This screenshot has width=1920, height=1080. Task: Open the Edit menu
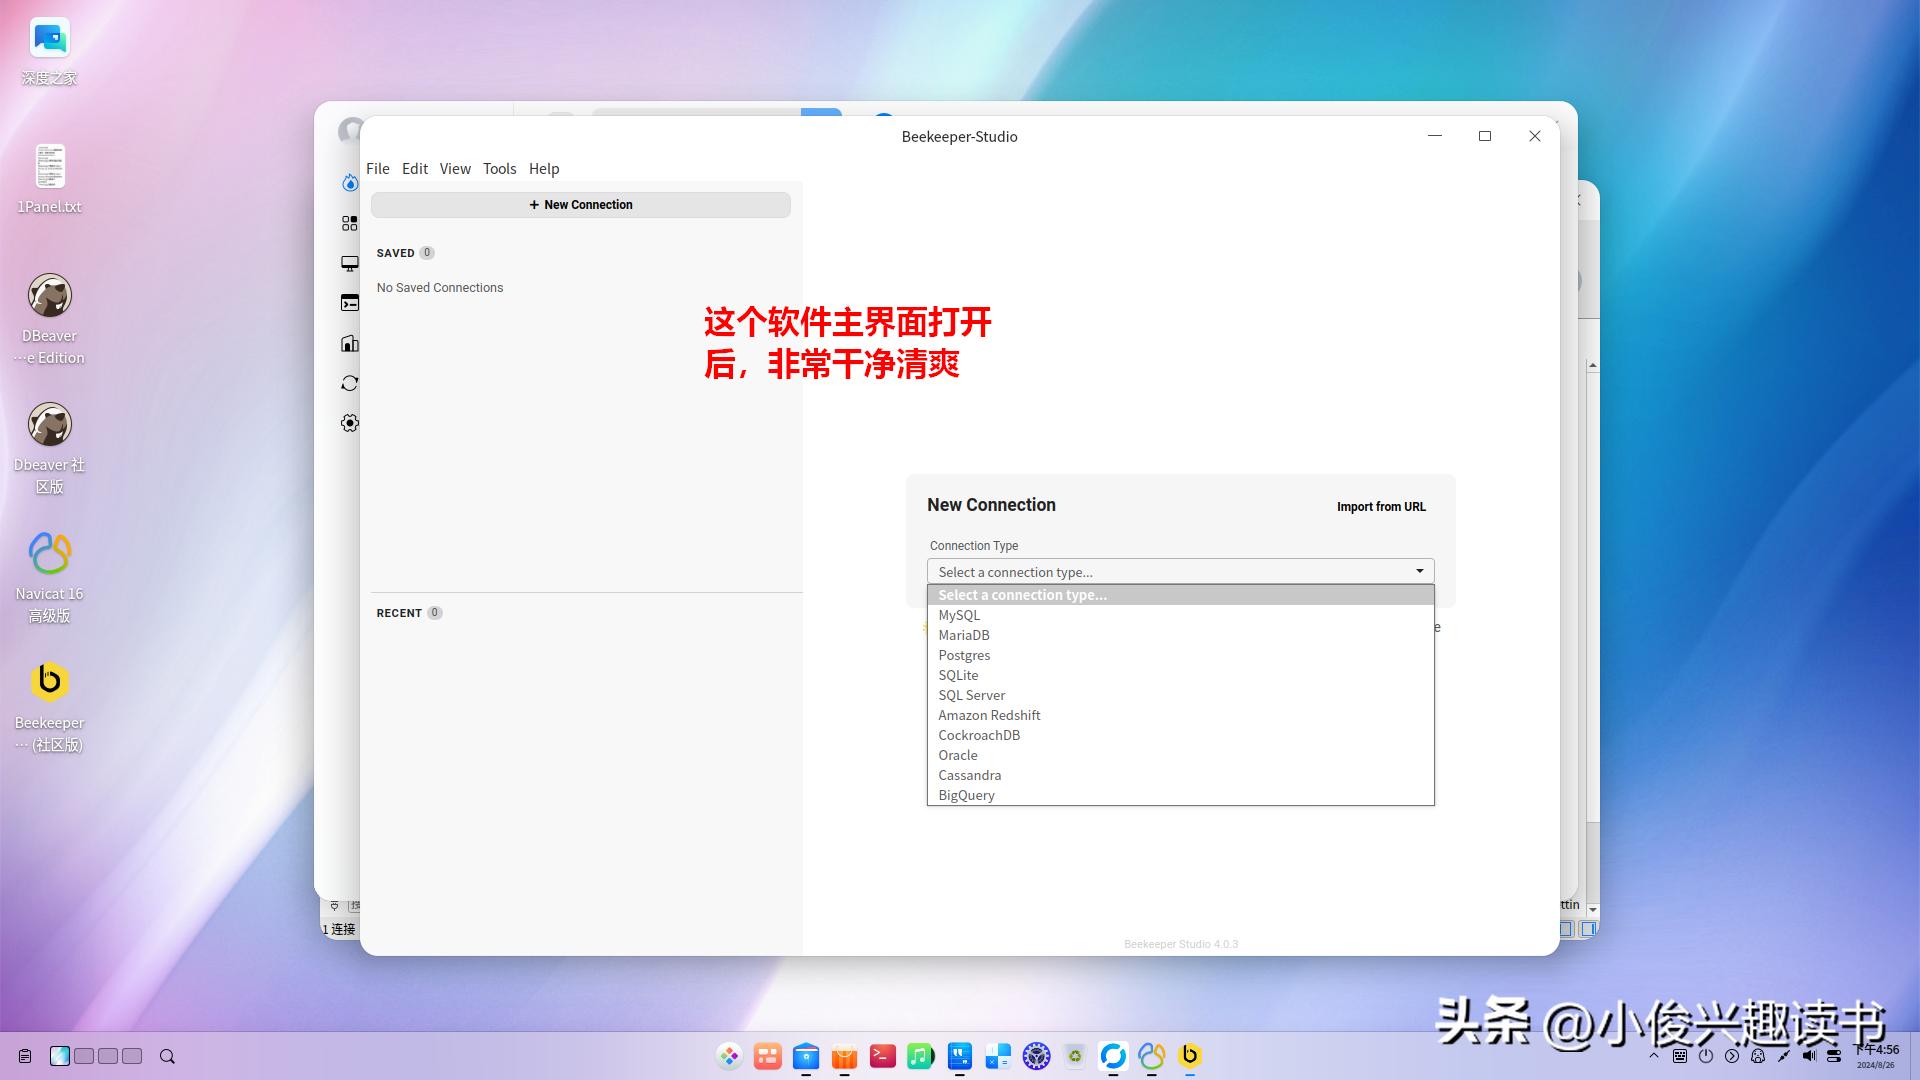click(414, 168)
